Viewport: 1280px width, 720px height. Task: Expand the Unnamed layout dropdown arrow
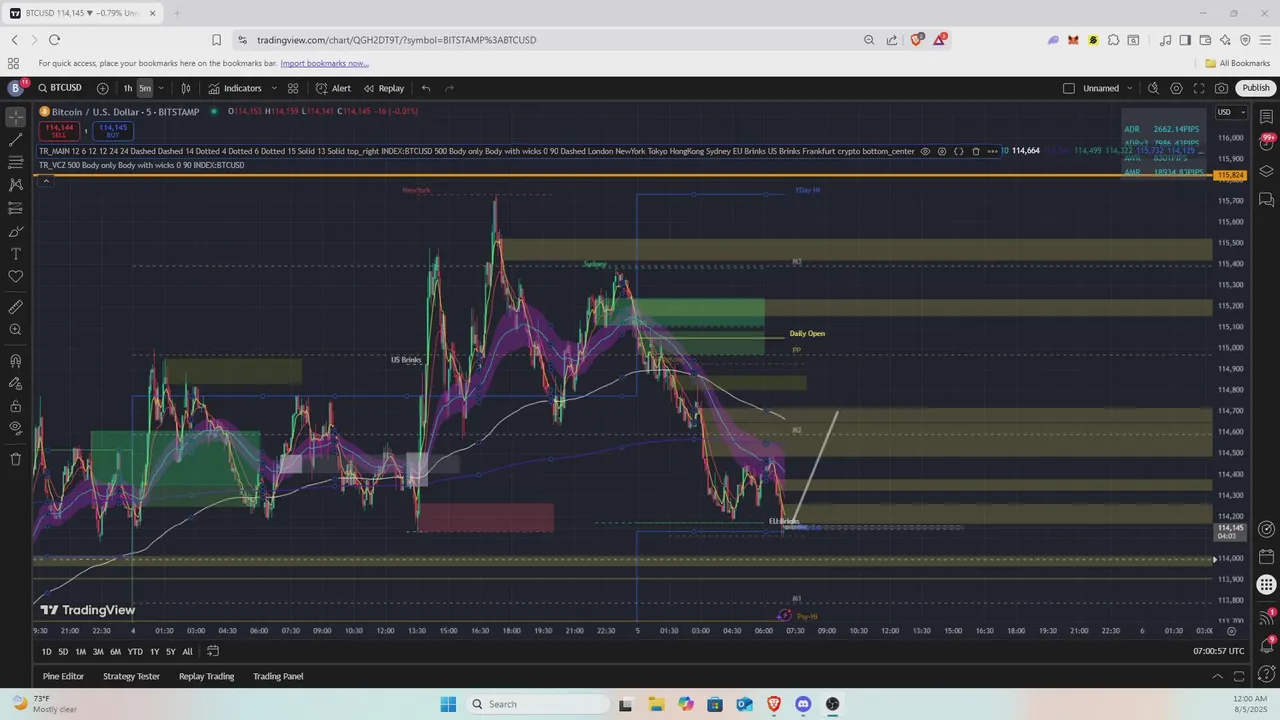(1130, 88)
